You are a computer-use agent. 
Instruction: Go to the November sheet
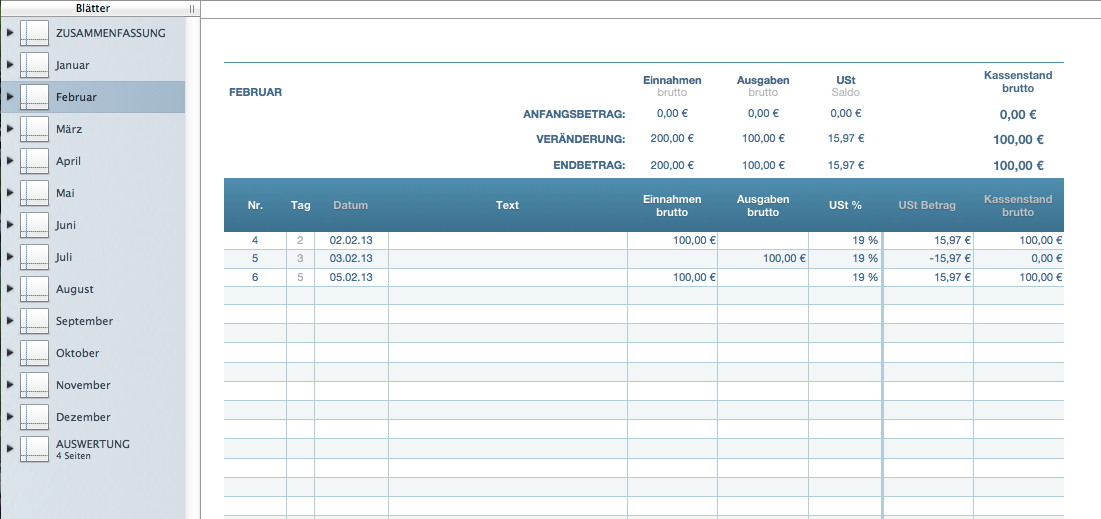pos(83,385)
